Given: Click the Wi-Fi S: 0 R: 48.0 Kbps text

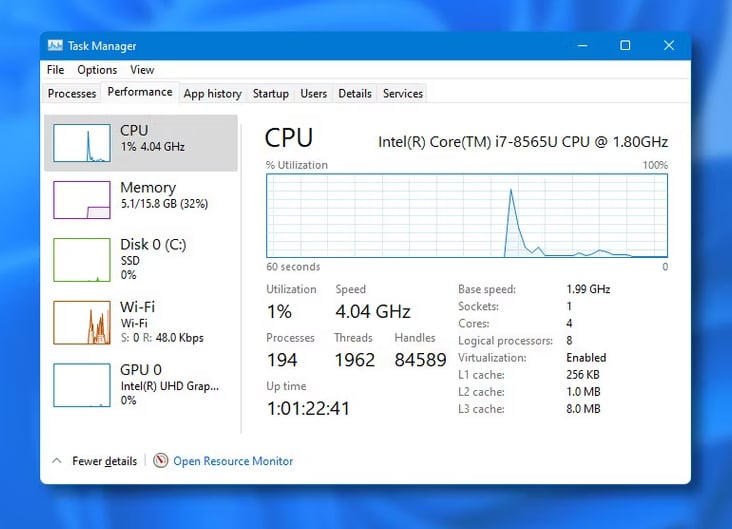Looking at the screenshot, I should (162, 338).
